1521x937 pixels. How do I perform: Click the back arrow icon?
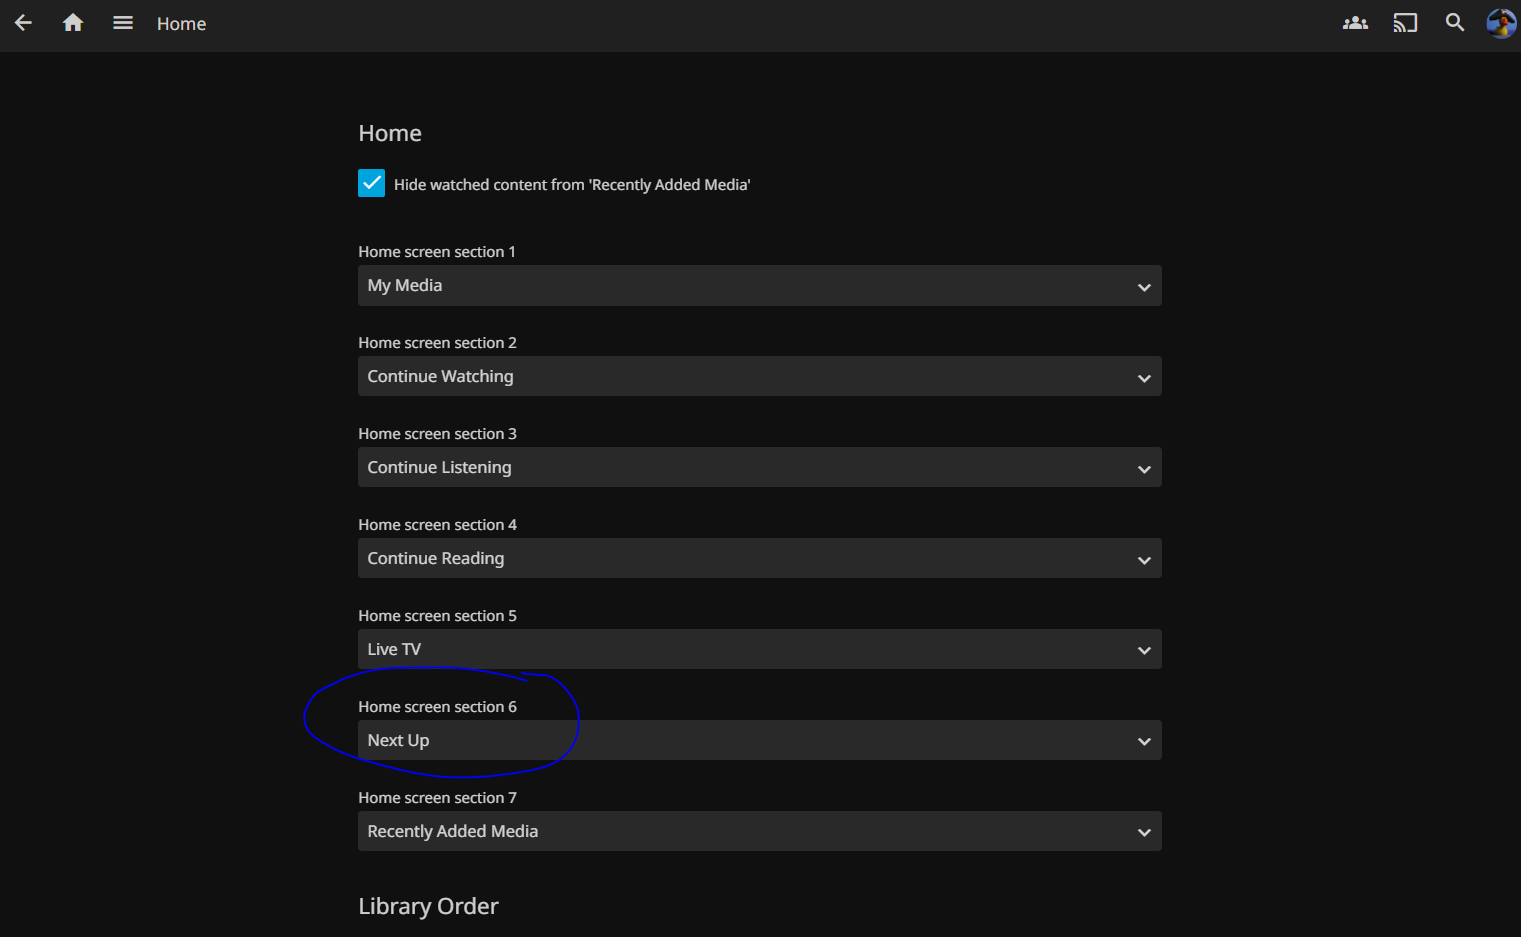tap(23, 23)
